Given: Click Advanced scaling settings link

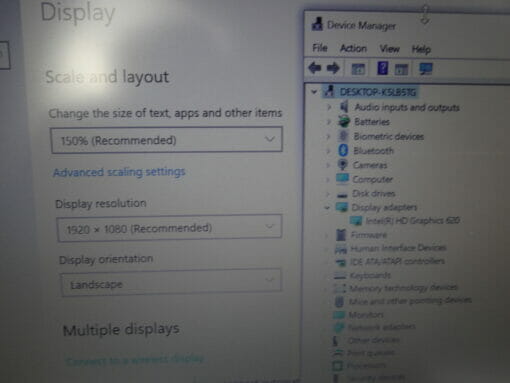Looking at the screenshot, I should coord(119,172).
